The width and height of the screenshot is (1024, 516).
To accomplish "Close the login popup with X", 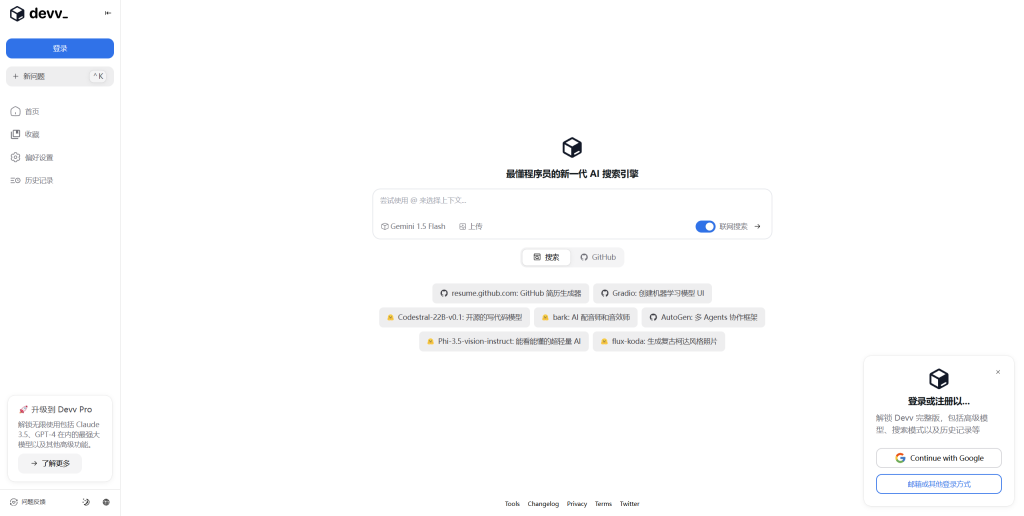I will pyautogui.click(x=998, y=372).
